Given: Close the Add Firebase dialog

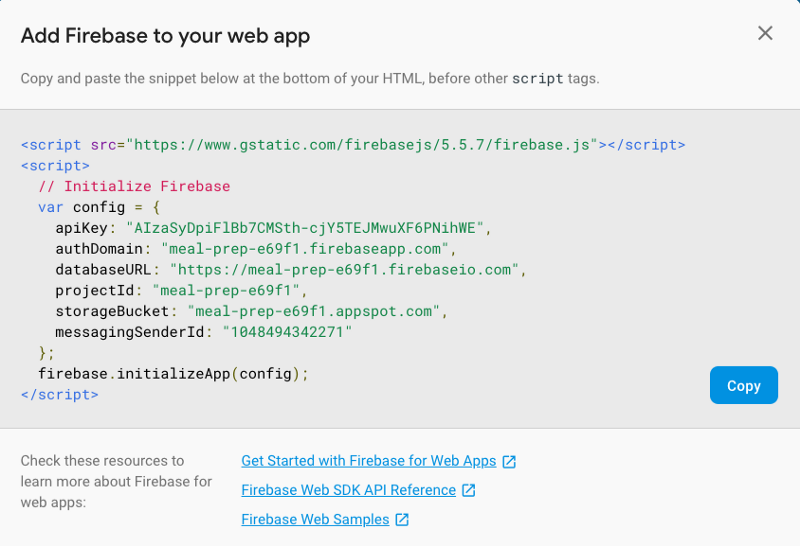Looking at the screenshot, I should tap(765, 33).
